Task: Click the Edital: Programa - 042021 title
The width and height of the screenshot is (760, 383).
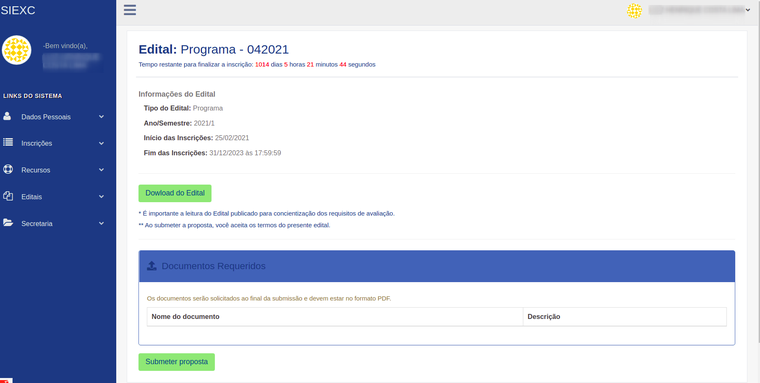Action: click(x=214, y=49)
